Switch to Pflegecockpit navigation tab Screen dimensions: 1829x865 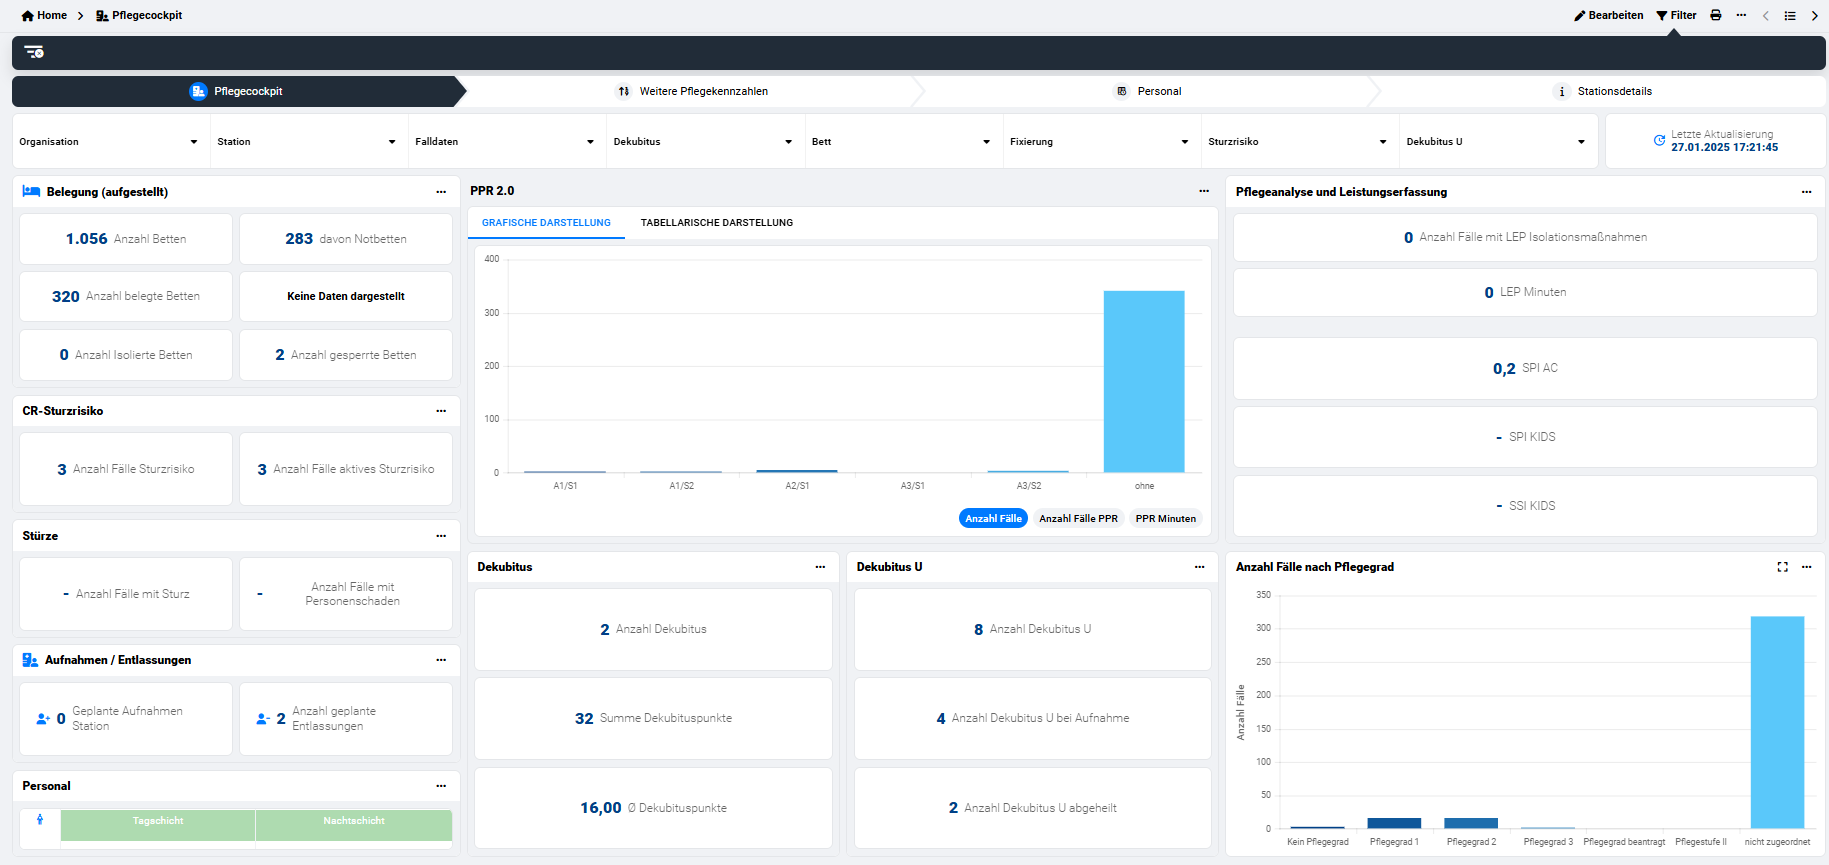(x=237, y=91)
